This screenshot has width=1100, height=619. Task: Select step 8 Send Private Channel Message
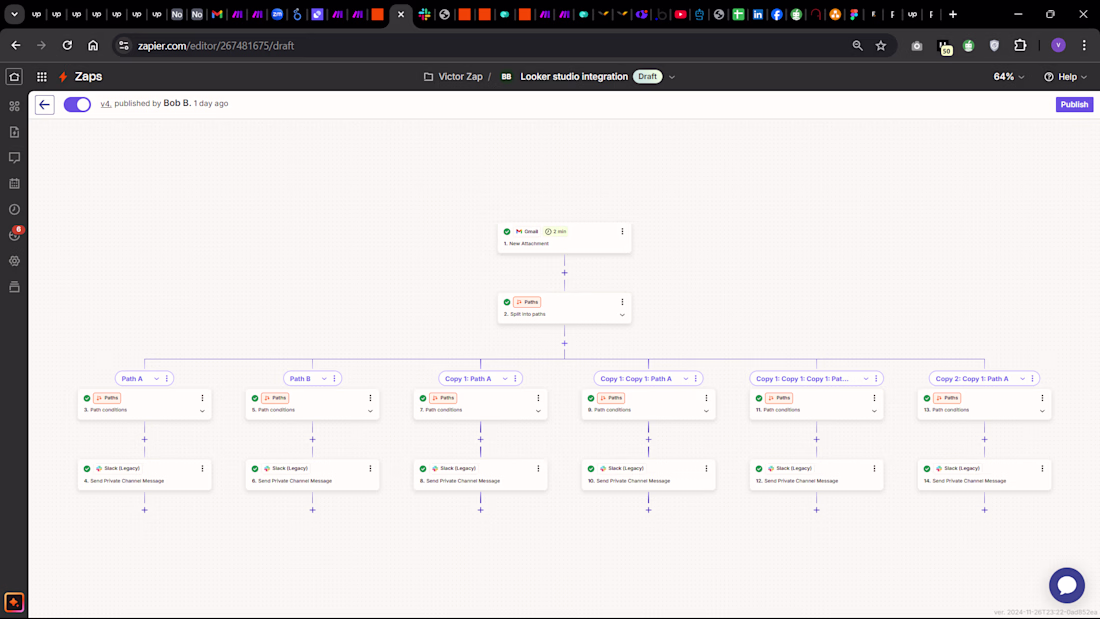pos(481,475)
